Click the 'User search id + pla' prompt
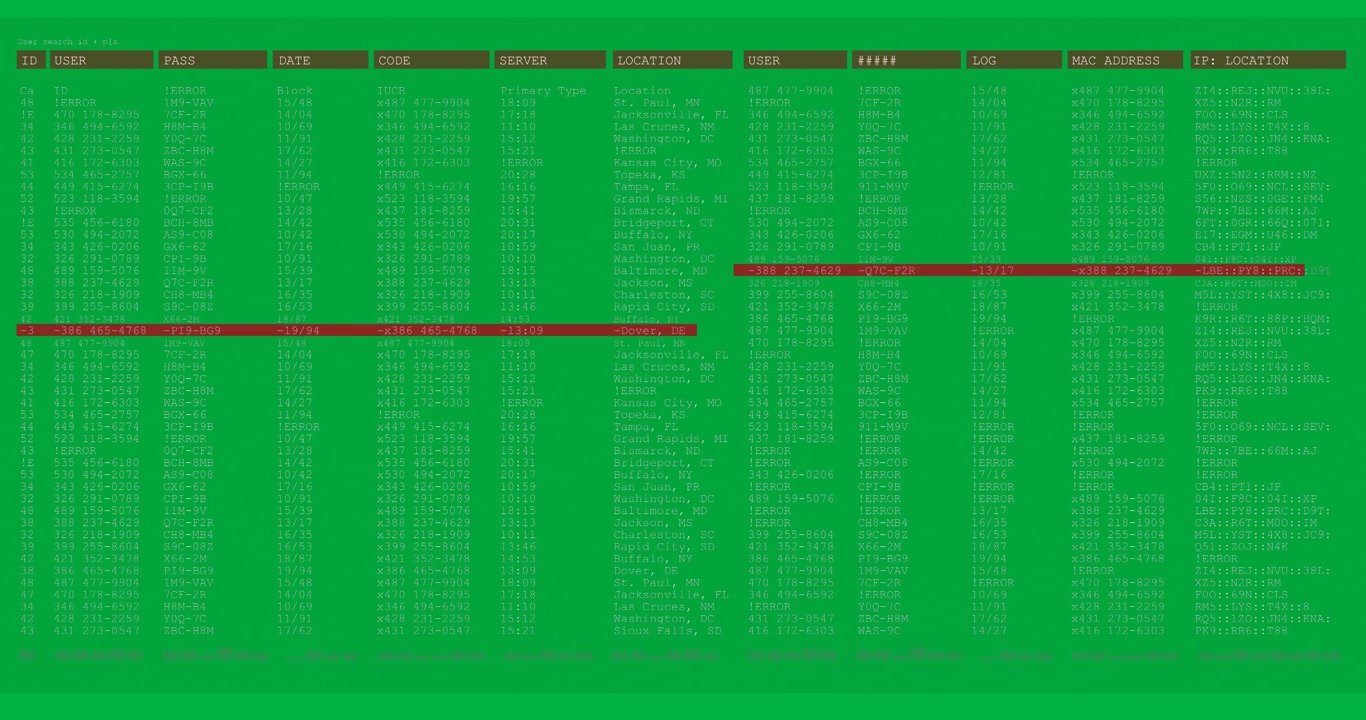Image resolution: width=1366 pixels, height=720 pixels. click(67, 42)
